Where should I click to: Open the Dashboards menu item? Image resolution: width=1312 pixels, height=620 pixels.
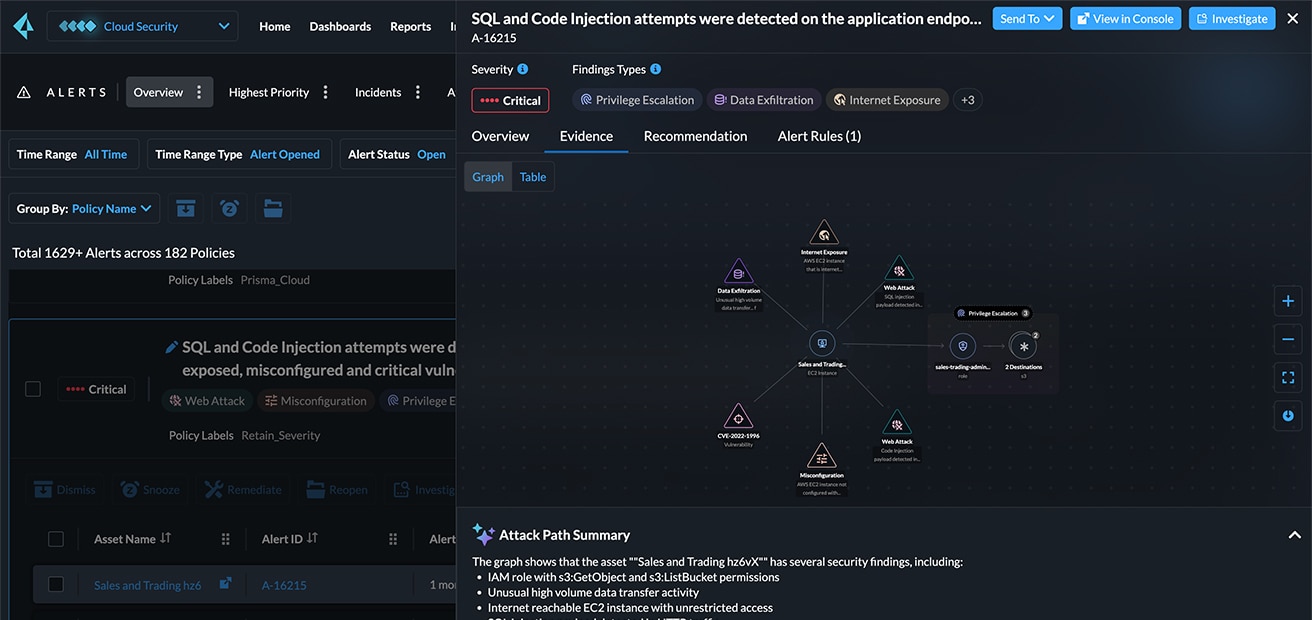340,26
